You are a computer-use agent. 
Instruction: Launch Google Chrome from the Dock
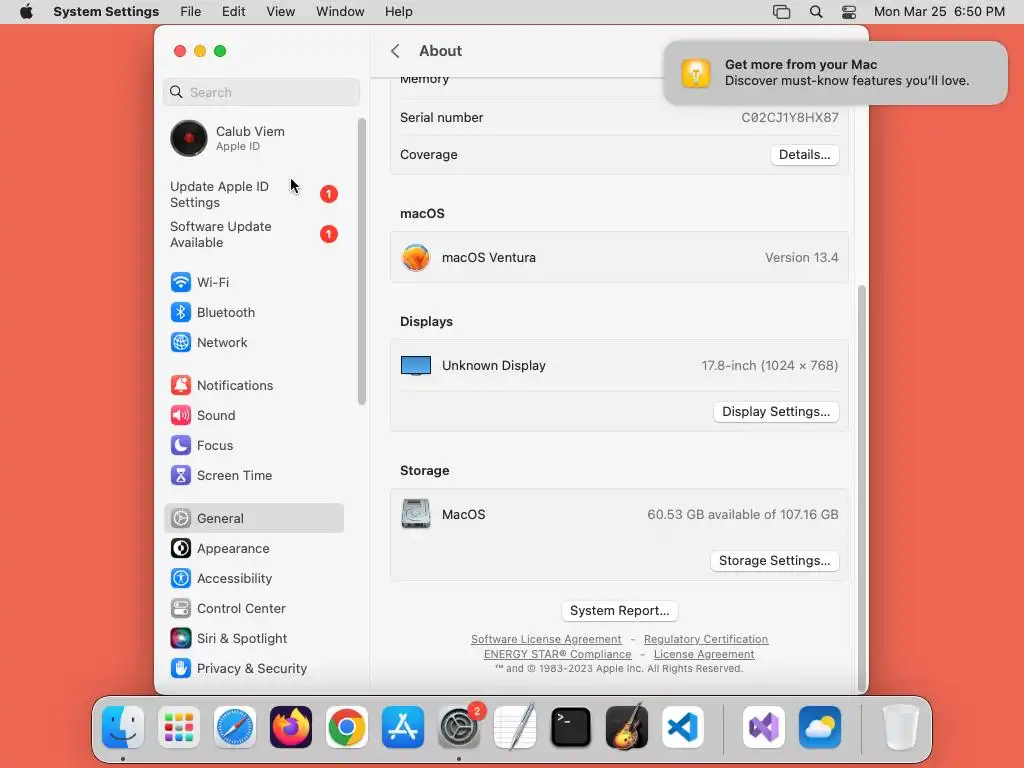pyautogui.click(x=347, y=727)
